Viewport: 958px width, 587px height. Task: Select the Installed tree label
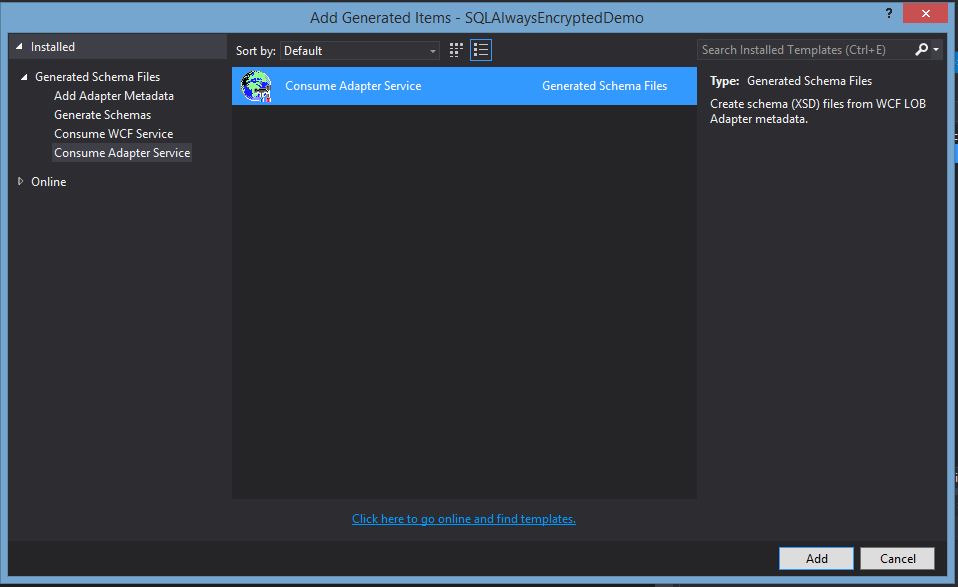(x=53, y=47)
